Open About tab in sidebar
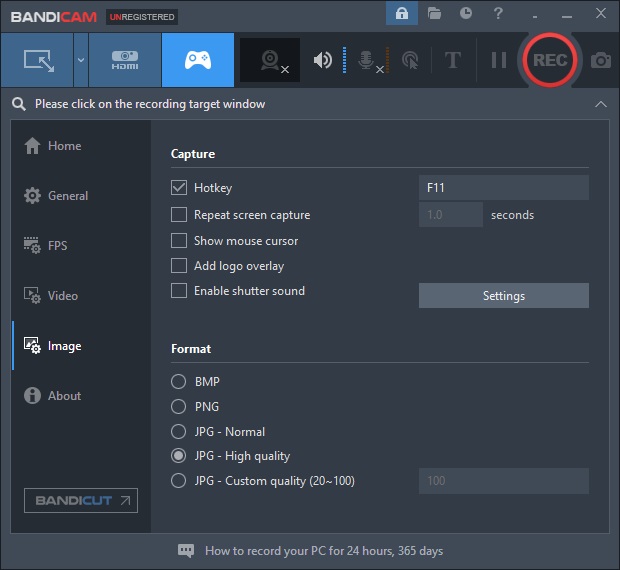Image resolution: width=620 pixels, height=570 pixels. click(x=53, y=396)
